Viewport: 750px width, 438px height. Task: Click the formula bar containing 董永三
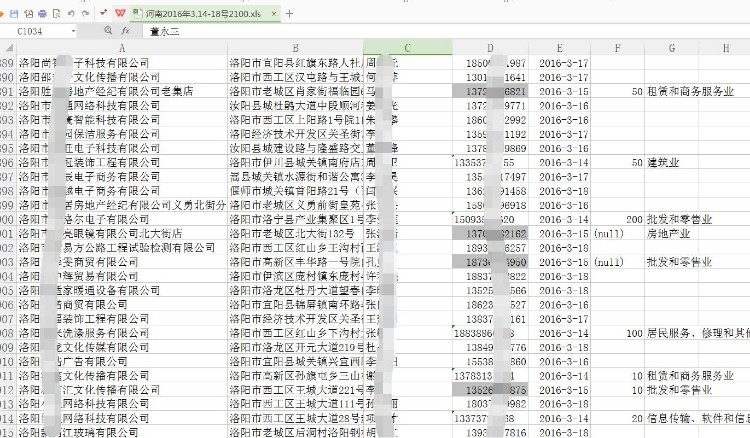[445, 31]
